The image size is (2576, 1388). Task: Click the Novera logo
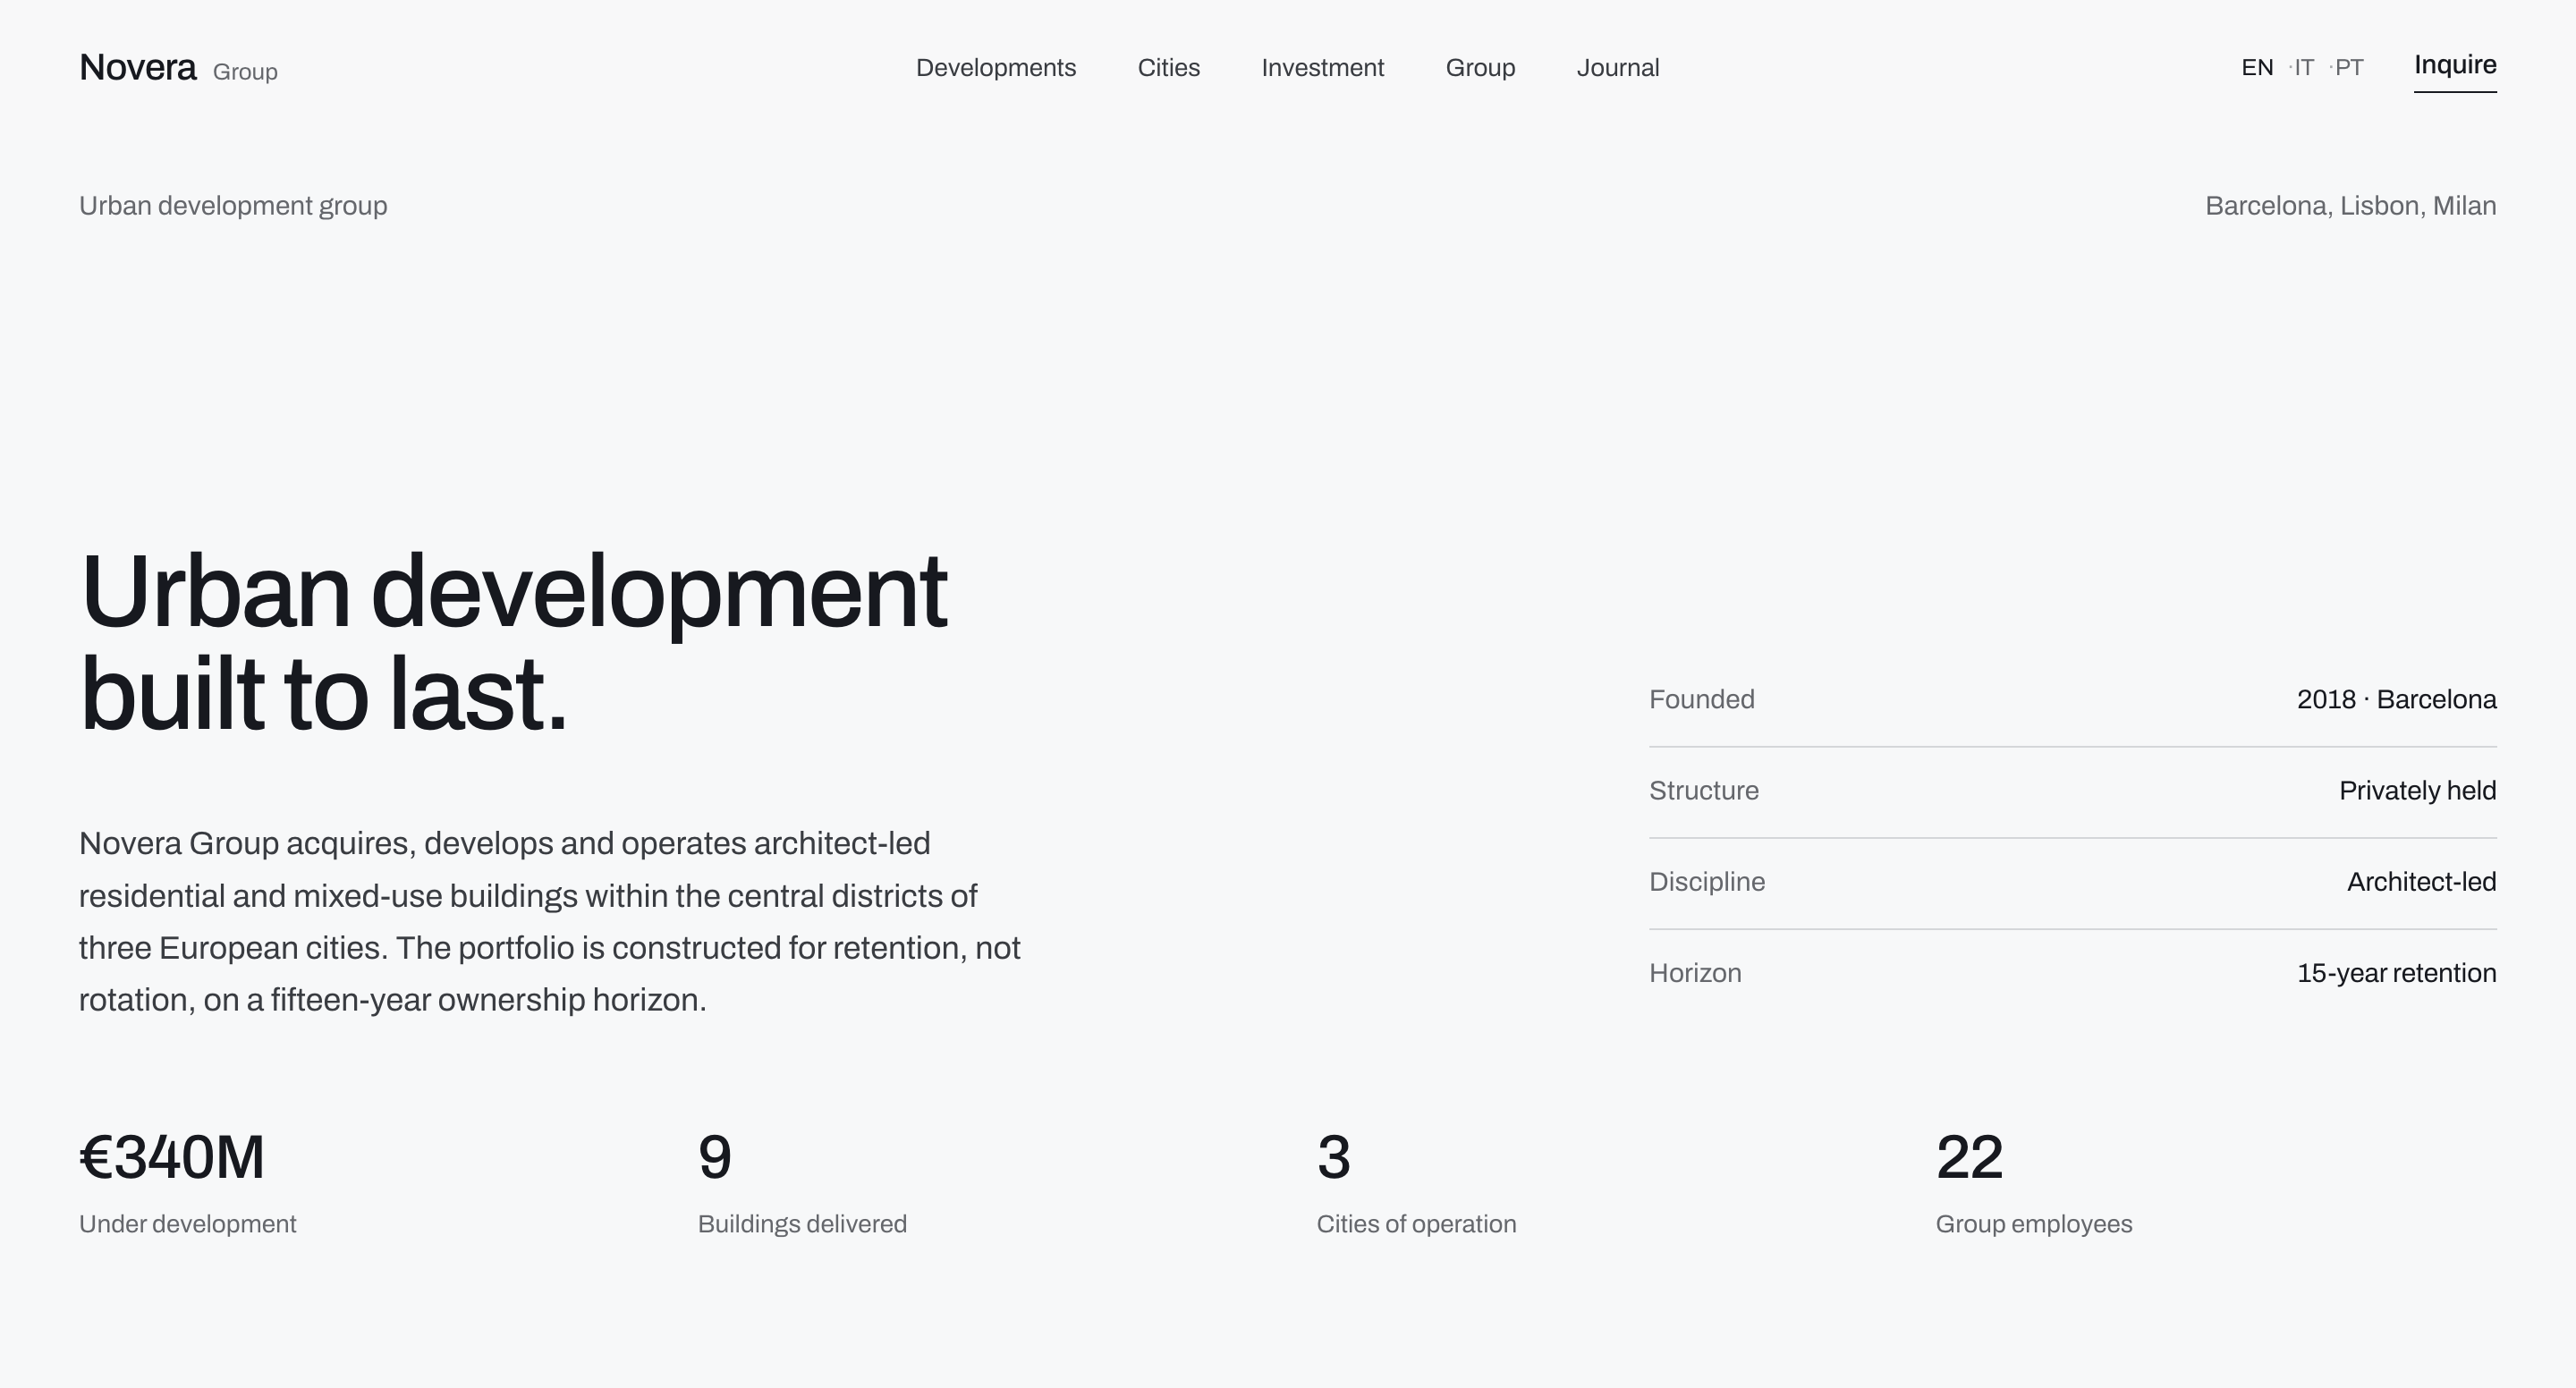178,68
